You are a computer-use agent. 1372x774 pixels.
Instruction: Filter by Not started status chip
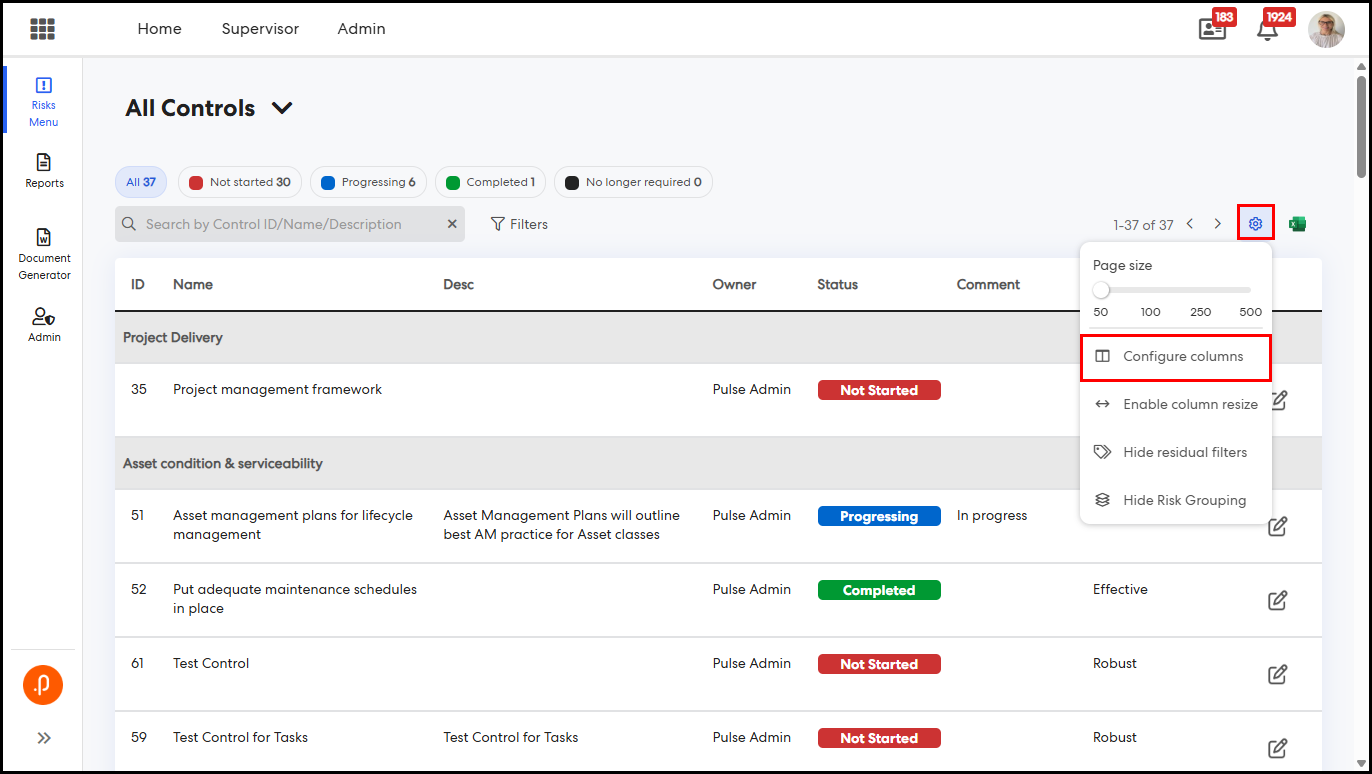[240, 182]
